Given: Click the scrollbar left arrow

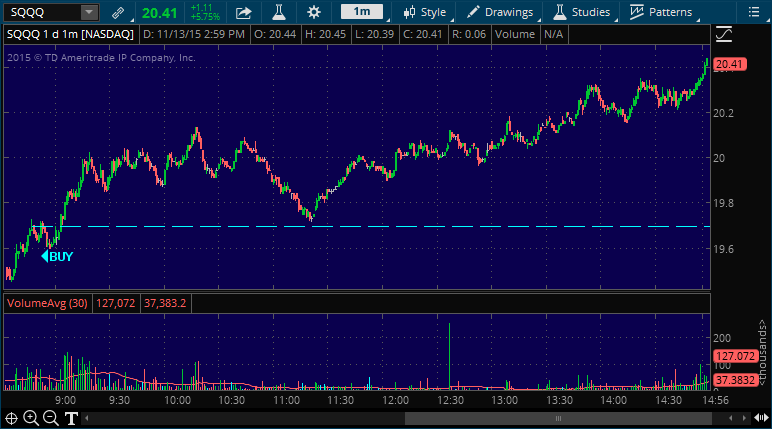Looking at the screenshot, I should pyautogui.click(x=87, y=419).
